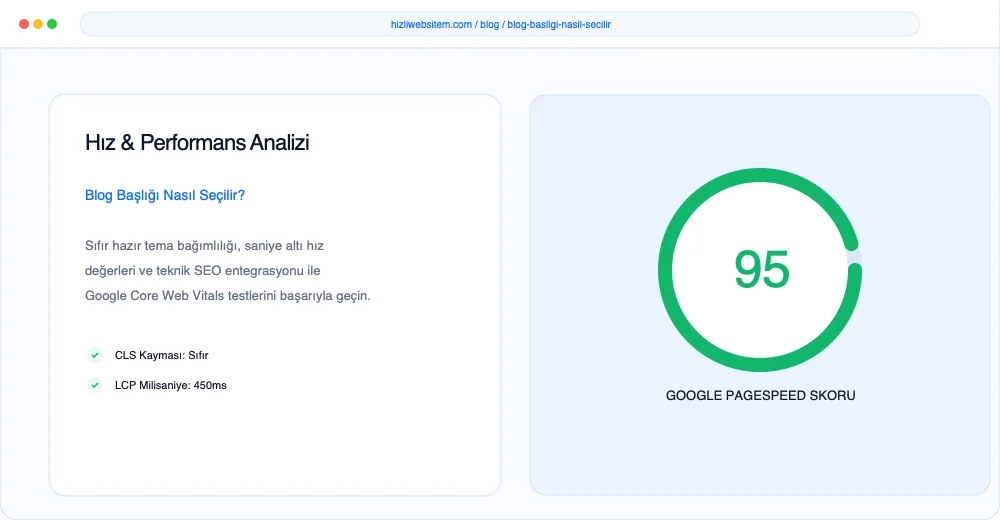Click the 95 score number

(x=761, y=269)
